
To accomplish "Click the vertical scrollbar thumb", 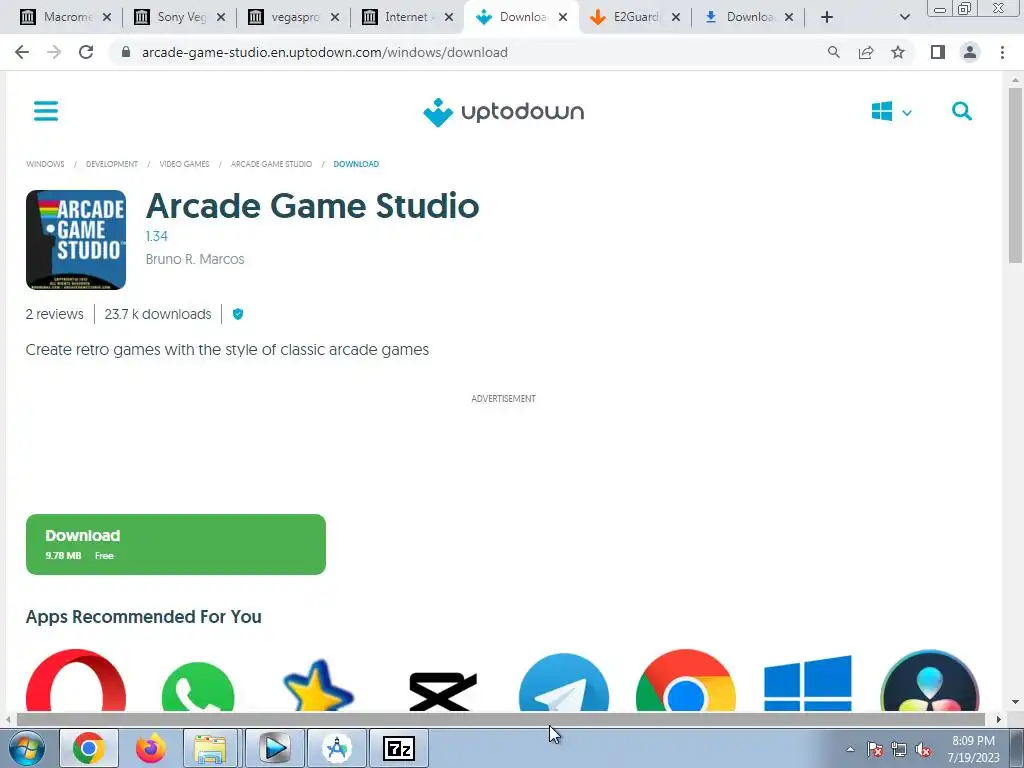I will tap(1015, 175).
